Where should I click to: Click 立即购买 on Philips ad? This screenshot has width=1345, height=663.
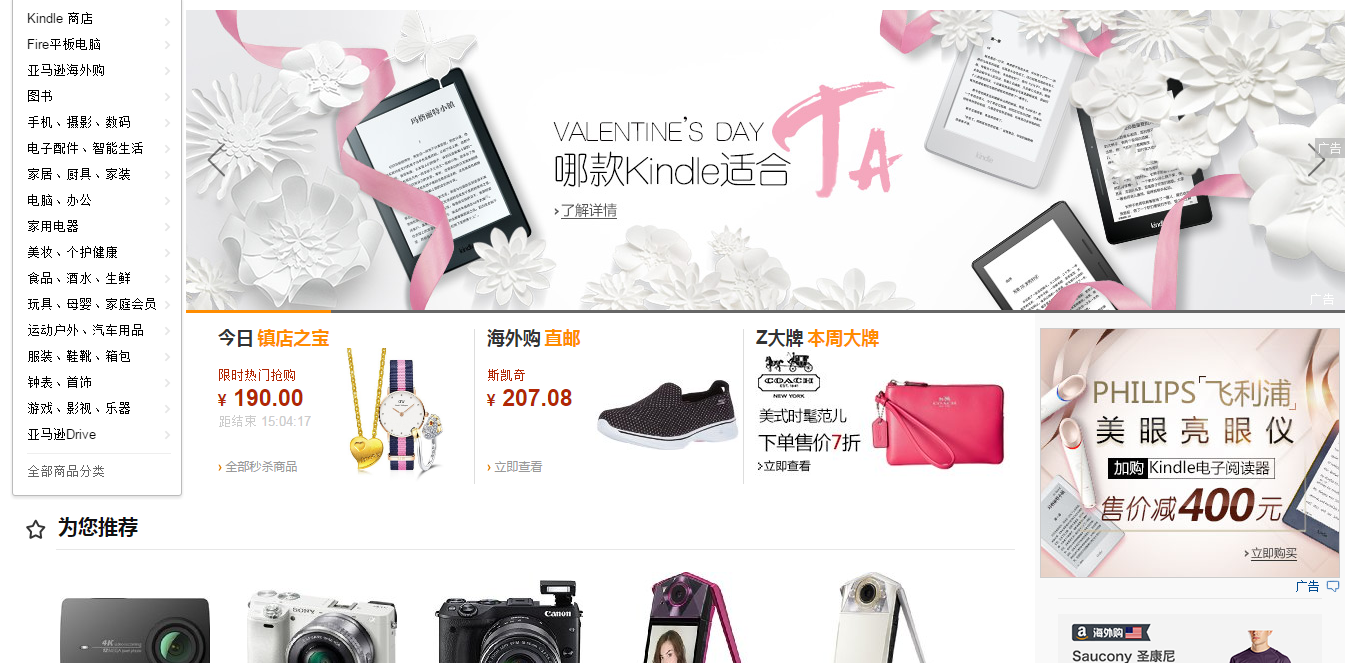[x=1271, y=553]
